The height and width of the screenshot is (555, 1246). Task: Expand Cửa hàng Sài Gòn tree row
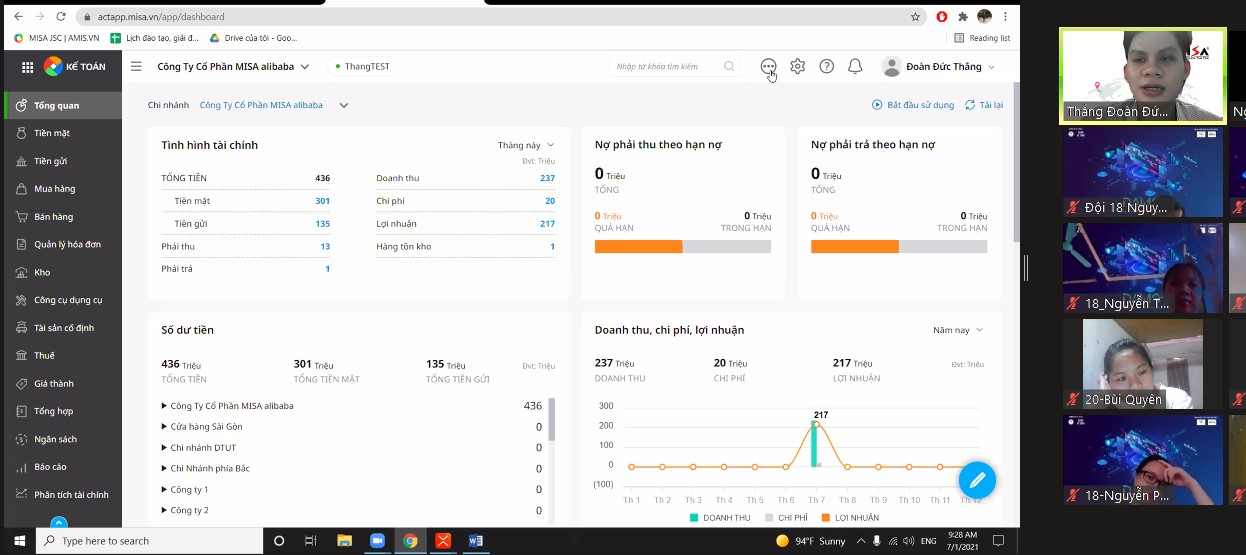coord(164,427)
